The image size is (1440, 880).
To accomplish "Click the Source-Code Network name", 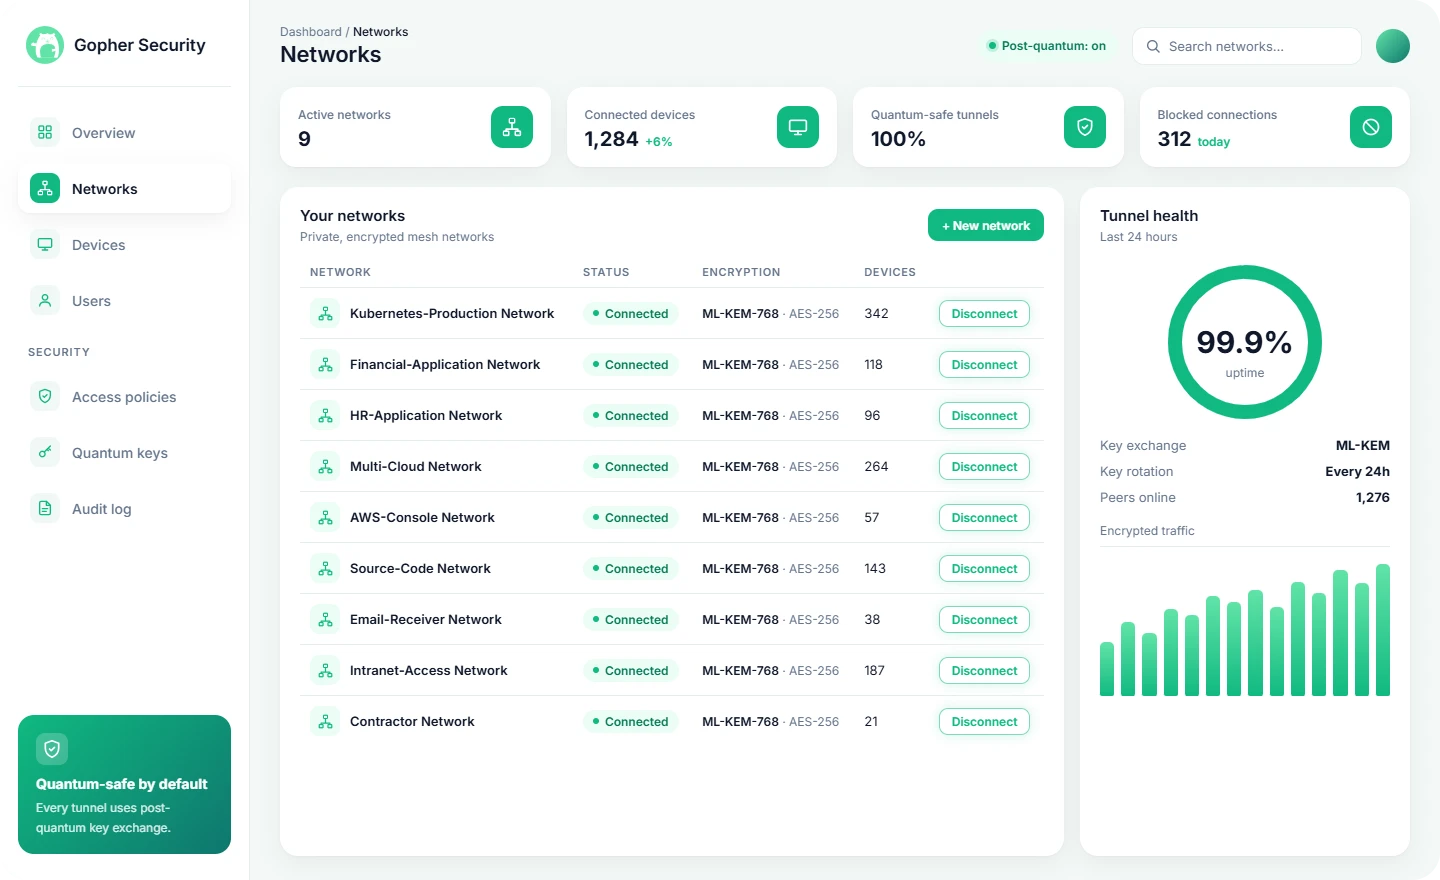I will 420,568.
